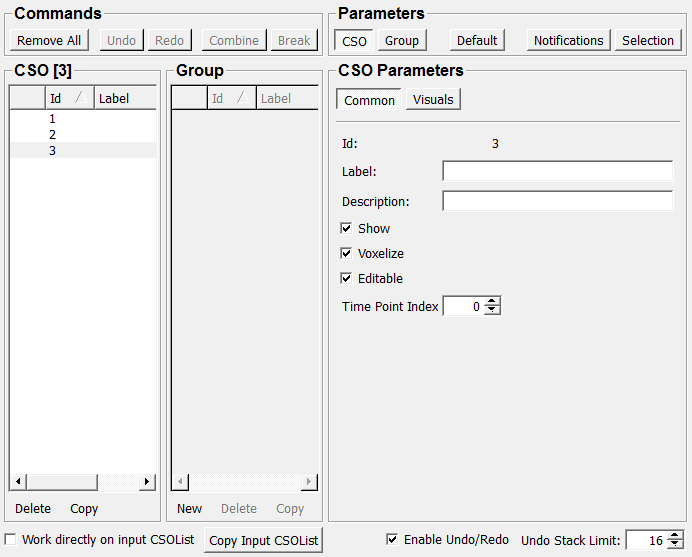Select the Default parameters tab
Viewport: 692px width, 557px height.
coord(477,40)
